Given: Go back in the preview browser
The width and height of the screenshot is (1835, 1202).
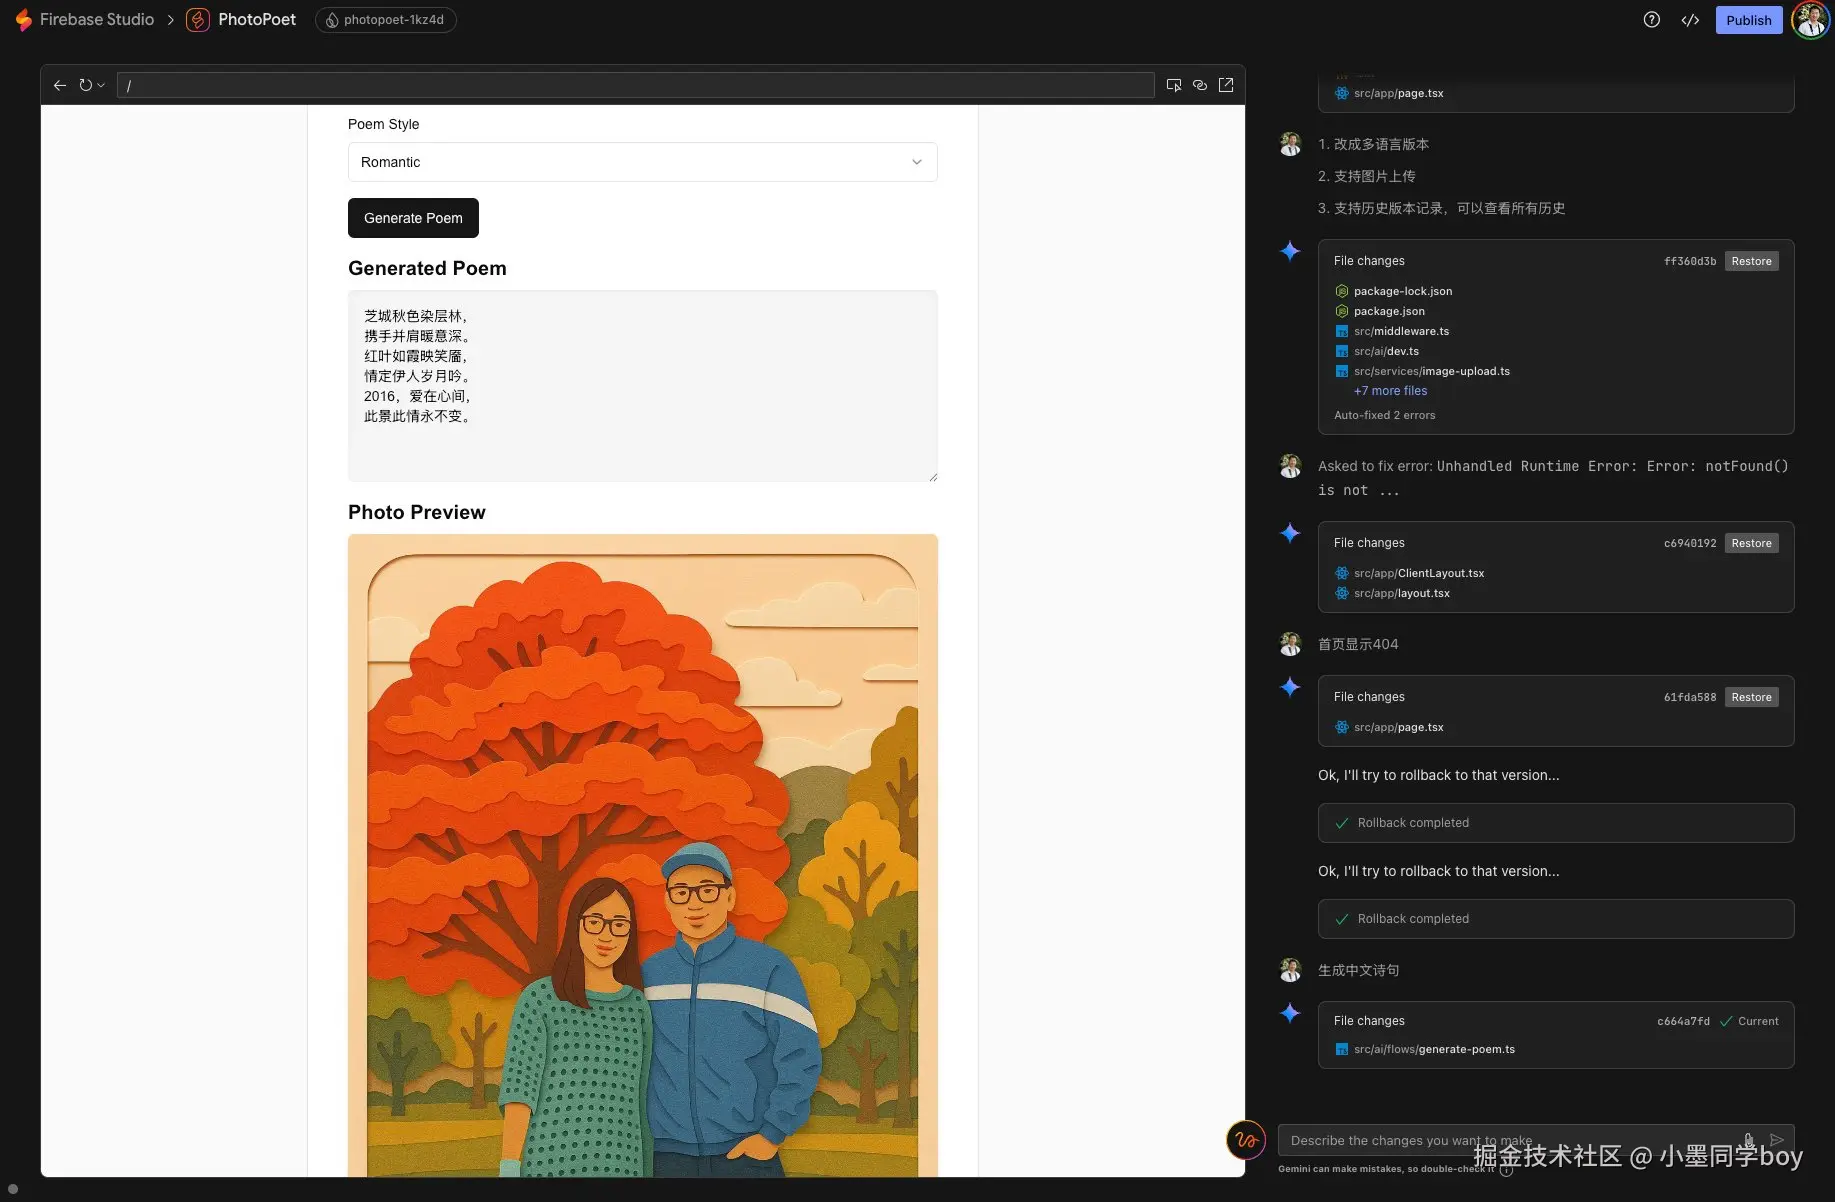Looking at the screenshot, I should [60, 85].
